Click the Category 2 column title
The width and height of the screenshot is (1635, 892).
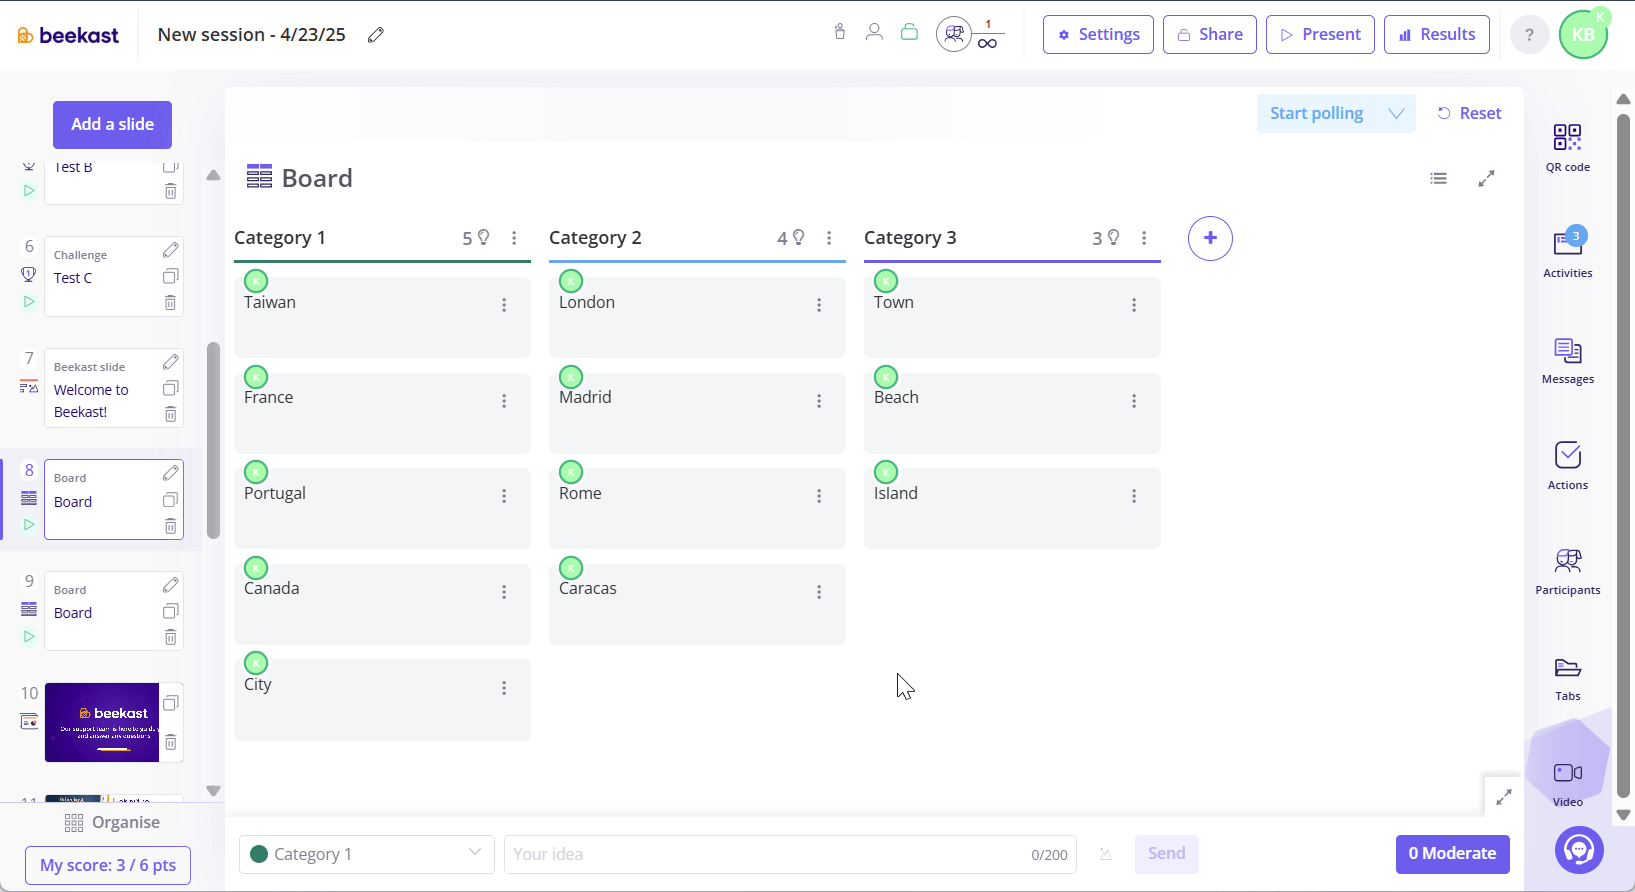(x=595, y=238)
